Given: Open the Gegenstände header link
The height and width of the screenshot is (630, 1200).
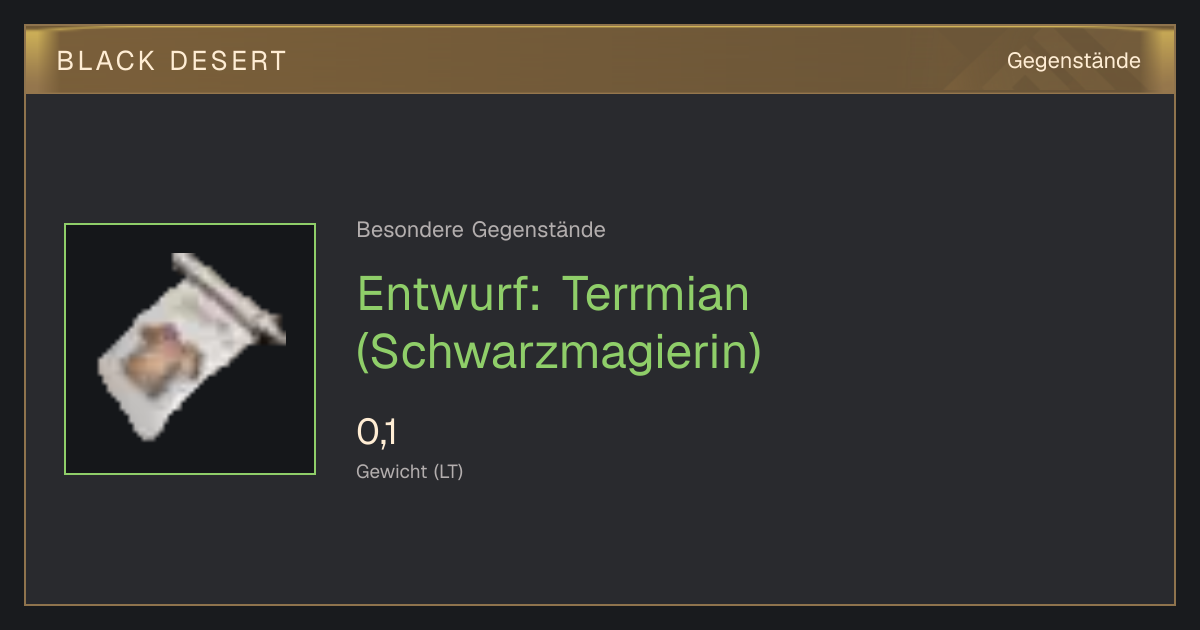Looking at the screenshot, I should 1073,61.
